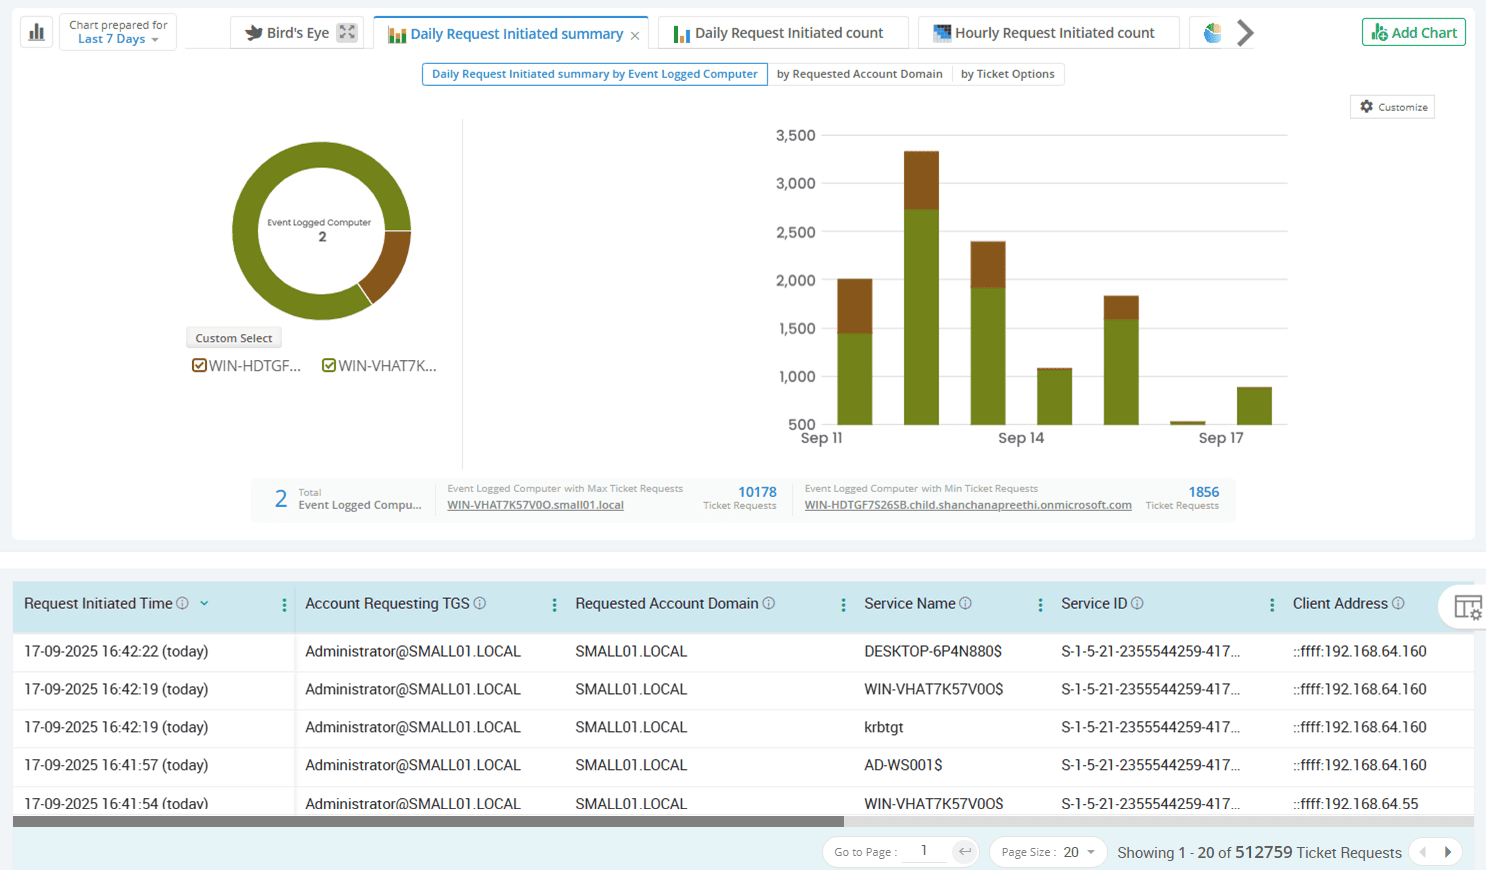Open the Page Size dropdown

1048,852
